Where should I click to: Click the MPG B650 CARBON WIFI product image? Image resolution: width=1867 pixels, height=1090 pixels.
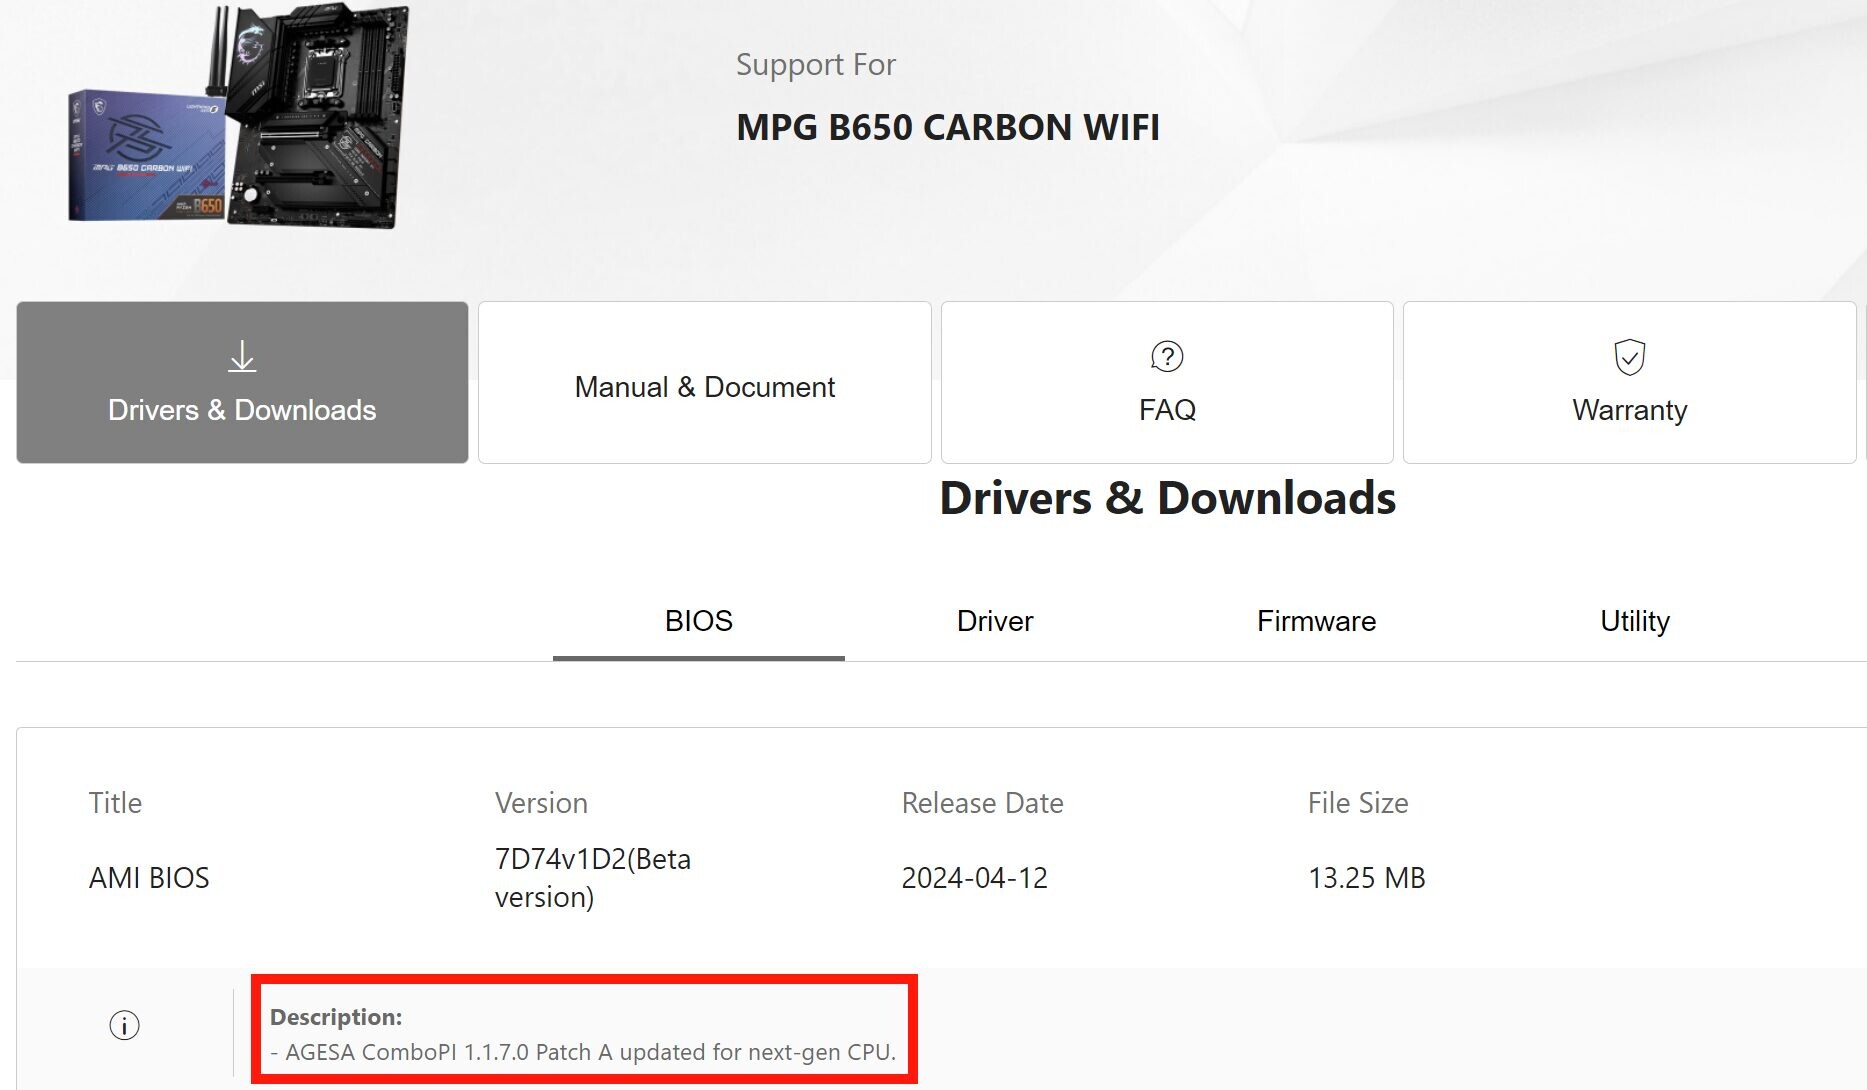(x=240, y=115)
